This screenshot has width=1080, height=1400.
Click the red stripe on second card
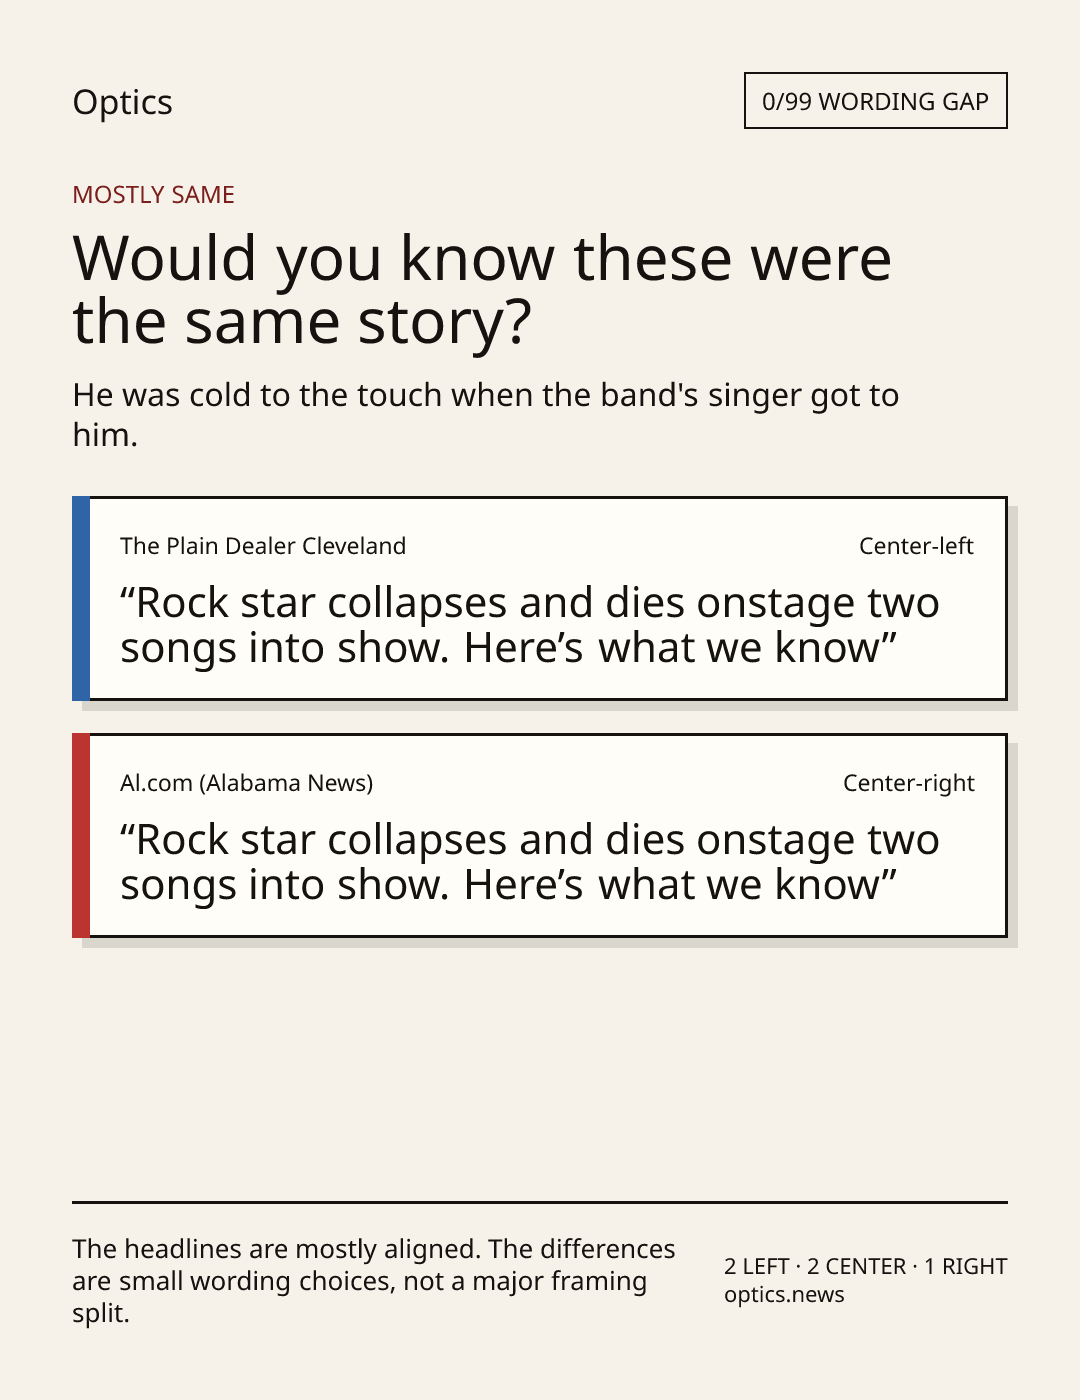81,835
